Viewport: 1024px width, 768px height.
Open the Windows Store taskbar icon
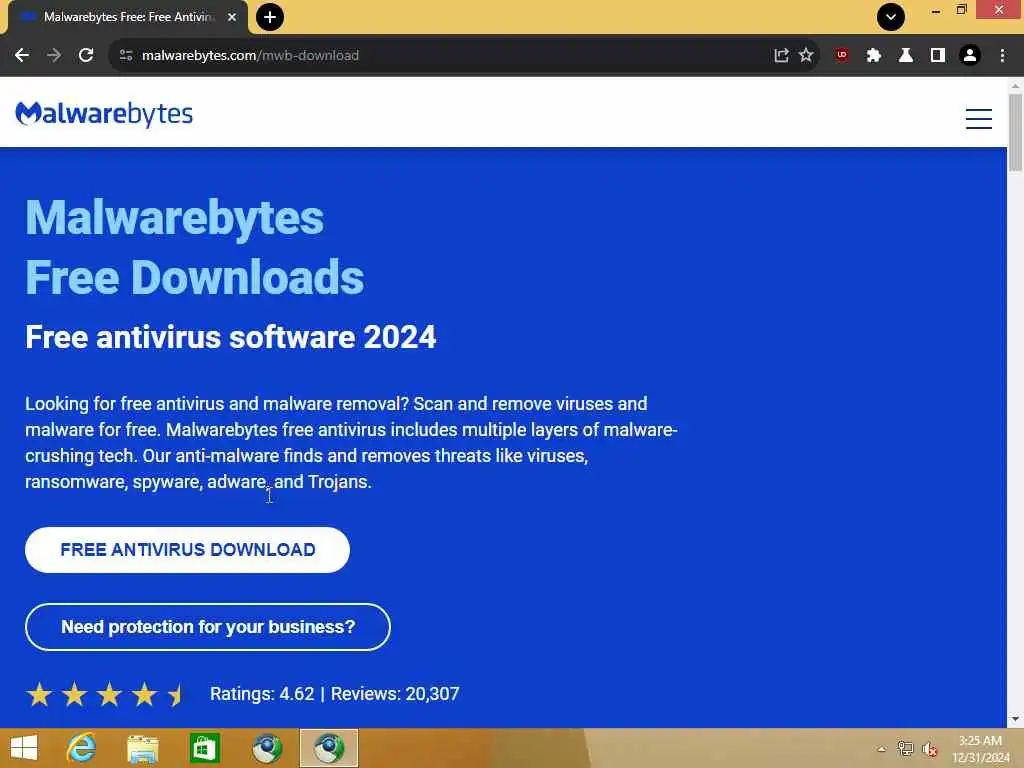(204, 748)
